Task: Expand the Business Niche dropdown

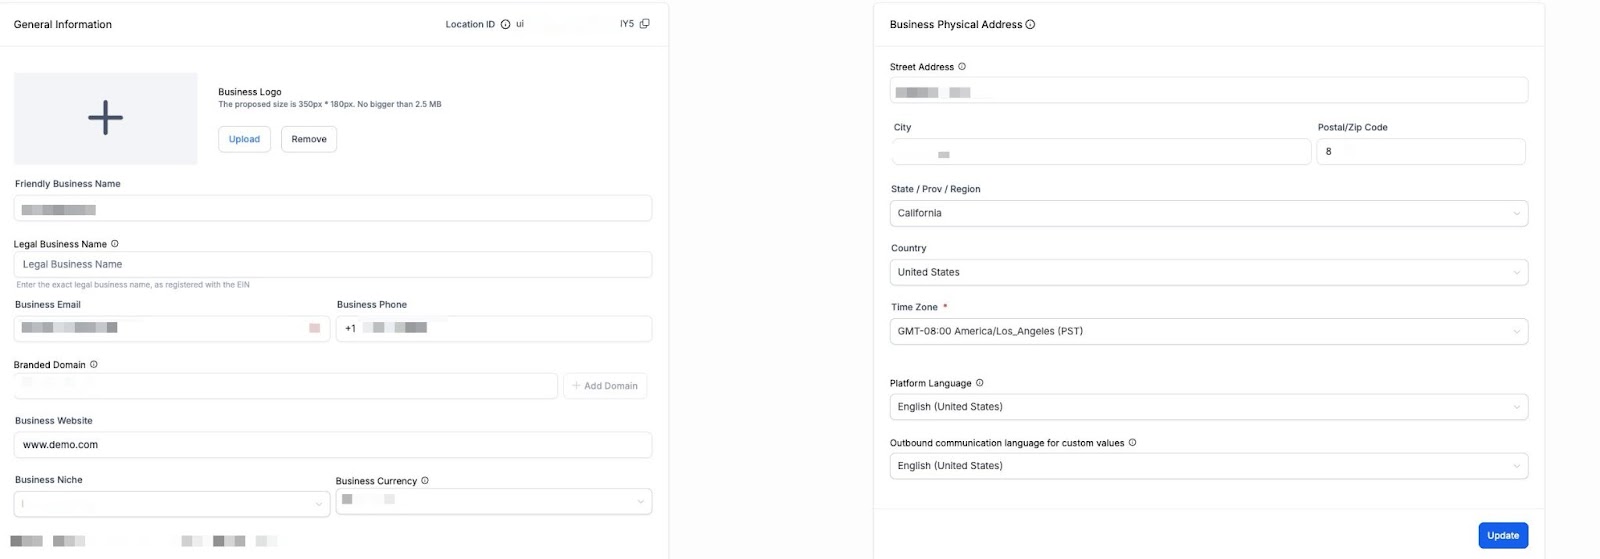Action: pyautogui.click(x=172, y=504)
